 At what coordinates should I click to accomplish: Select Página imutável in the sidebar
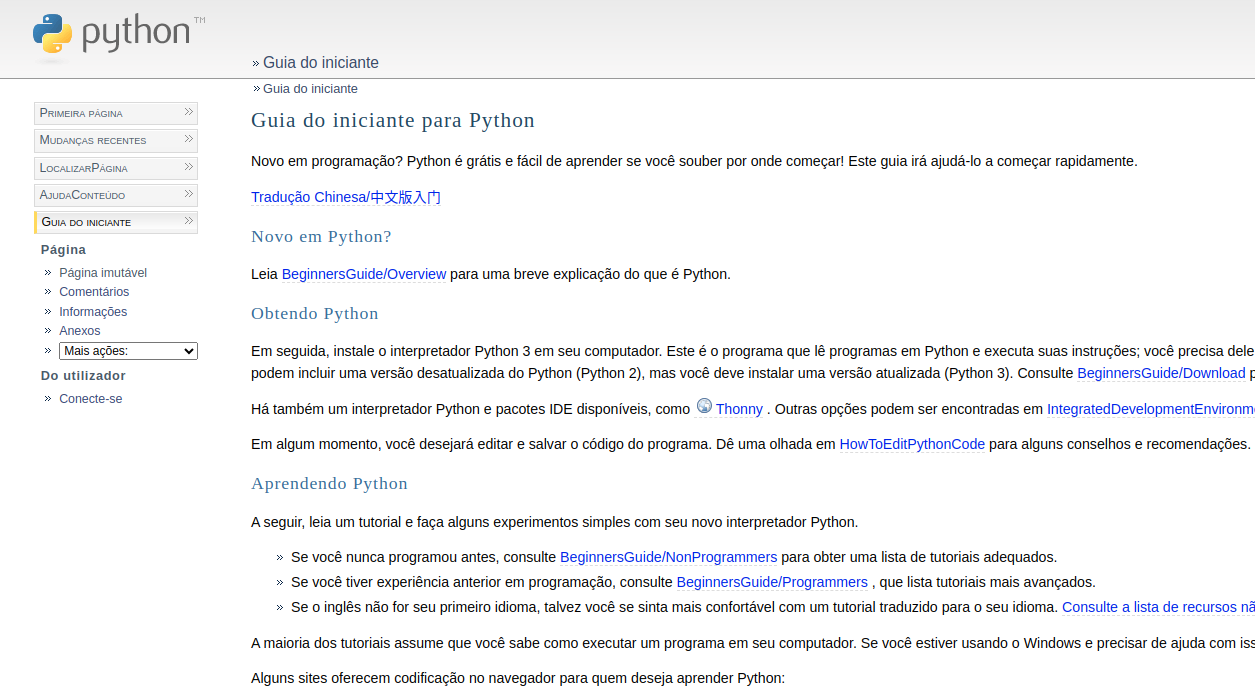pos(103,272)
